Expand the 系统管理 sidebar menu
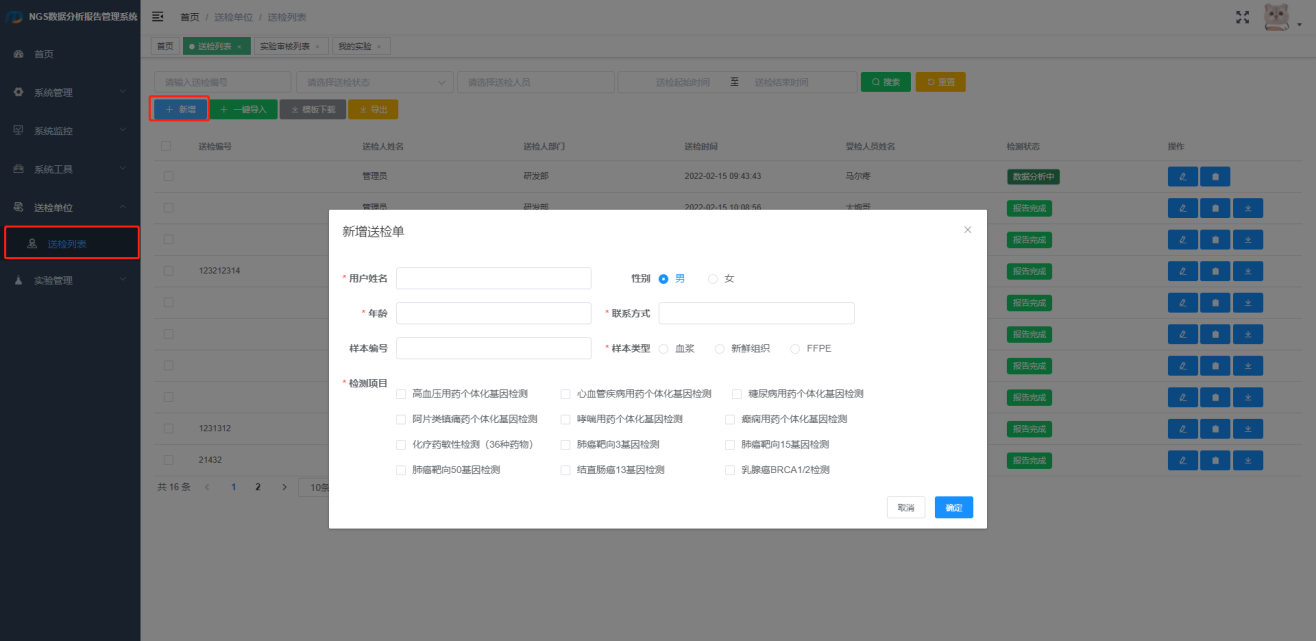Viewport: 1316px width, 641px height. coord(69,93)
